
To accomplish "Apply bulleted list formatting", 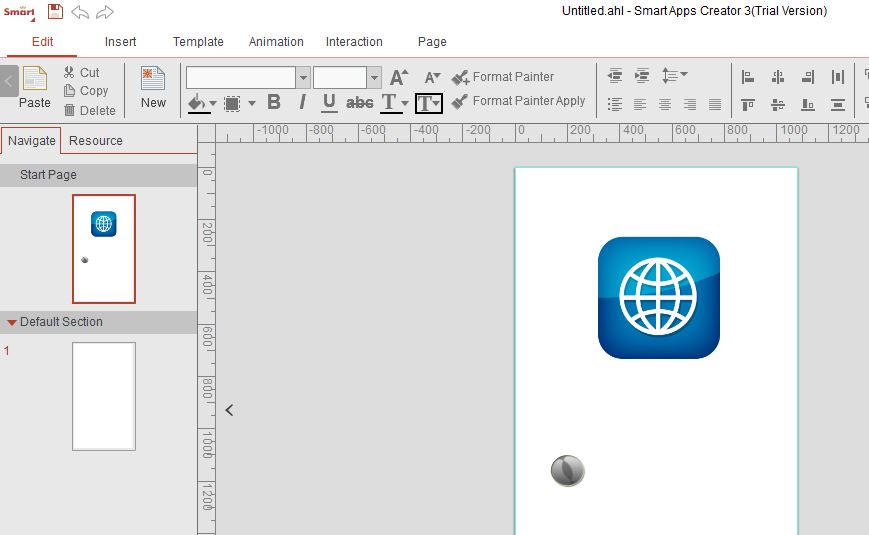I will click(615, 104).
